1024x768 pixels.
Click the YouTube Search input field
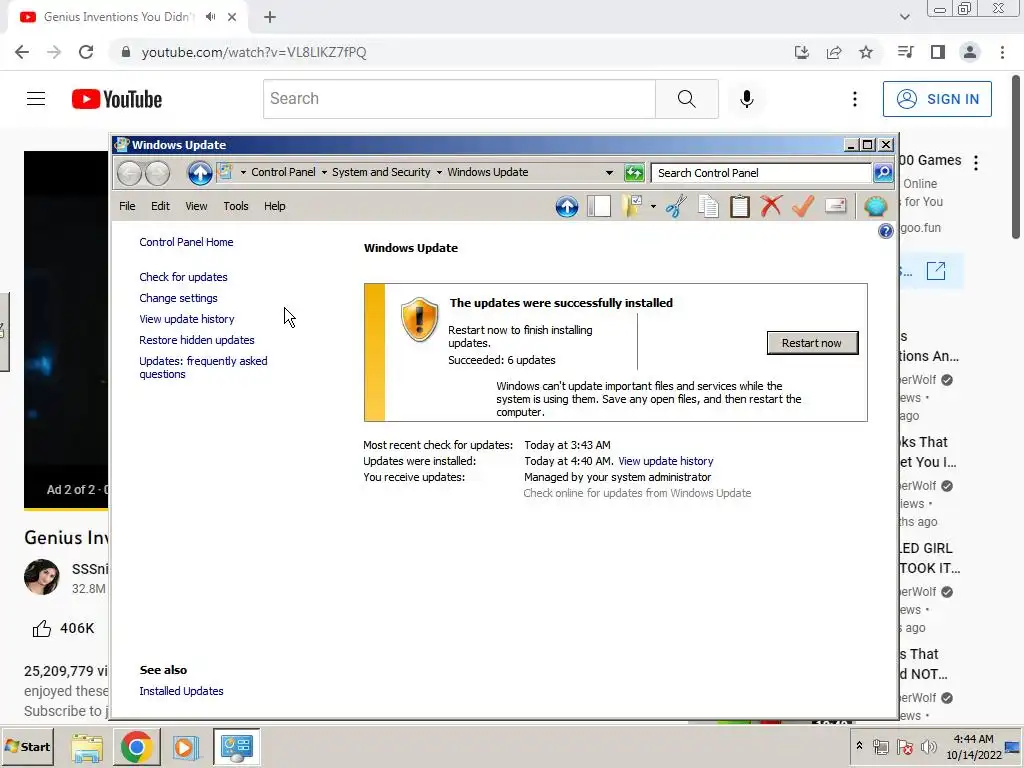pyautogui.click(x=459, y=99)
